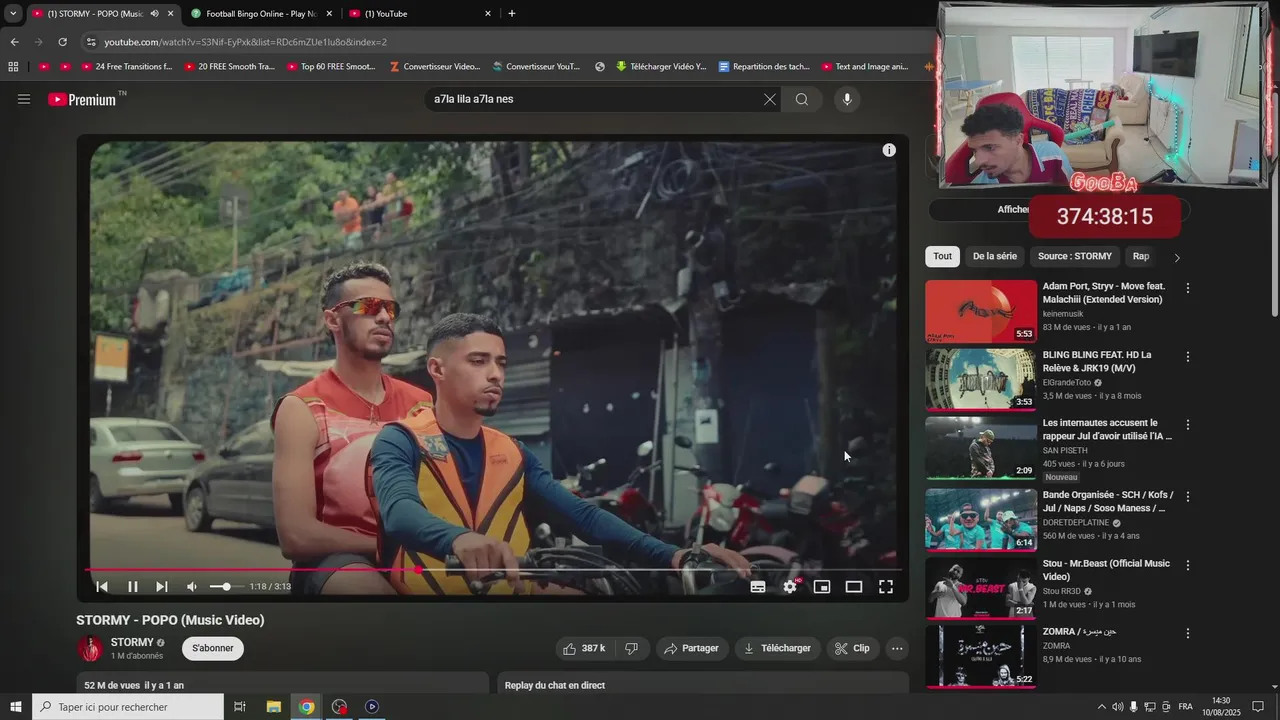Open Stou - Mr.Beast video title
Screen dimensions: 1280x720
pyautogui.click(x=1106, y=570)
